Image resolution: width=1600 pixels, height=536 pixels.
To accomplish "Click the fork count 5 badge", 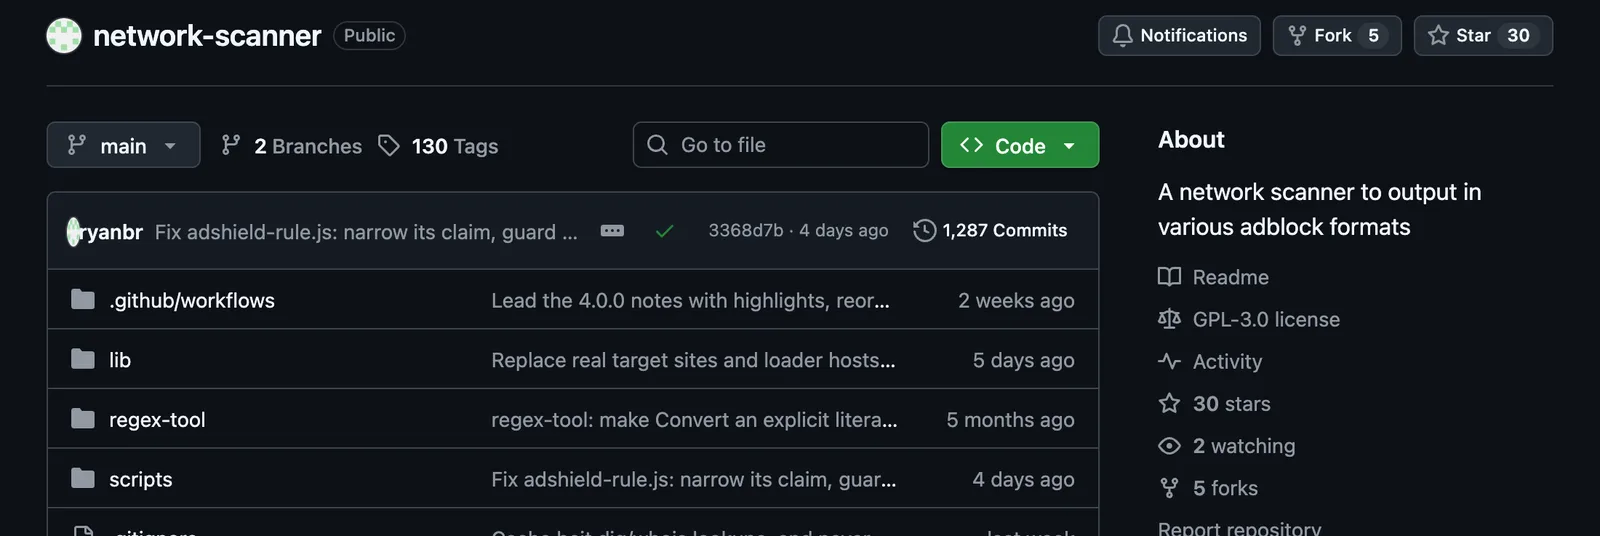I will [1374, 36].
